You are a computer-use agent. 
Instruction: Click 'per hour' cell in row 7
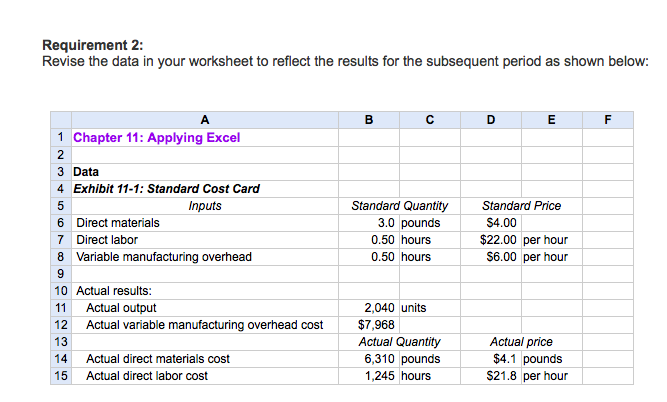click(552, 240)
